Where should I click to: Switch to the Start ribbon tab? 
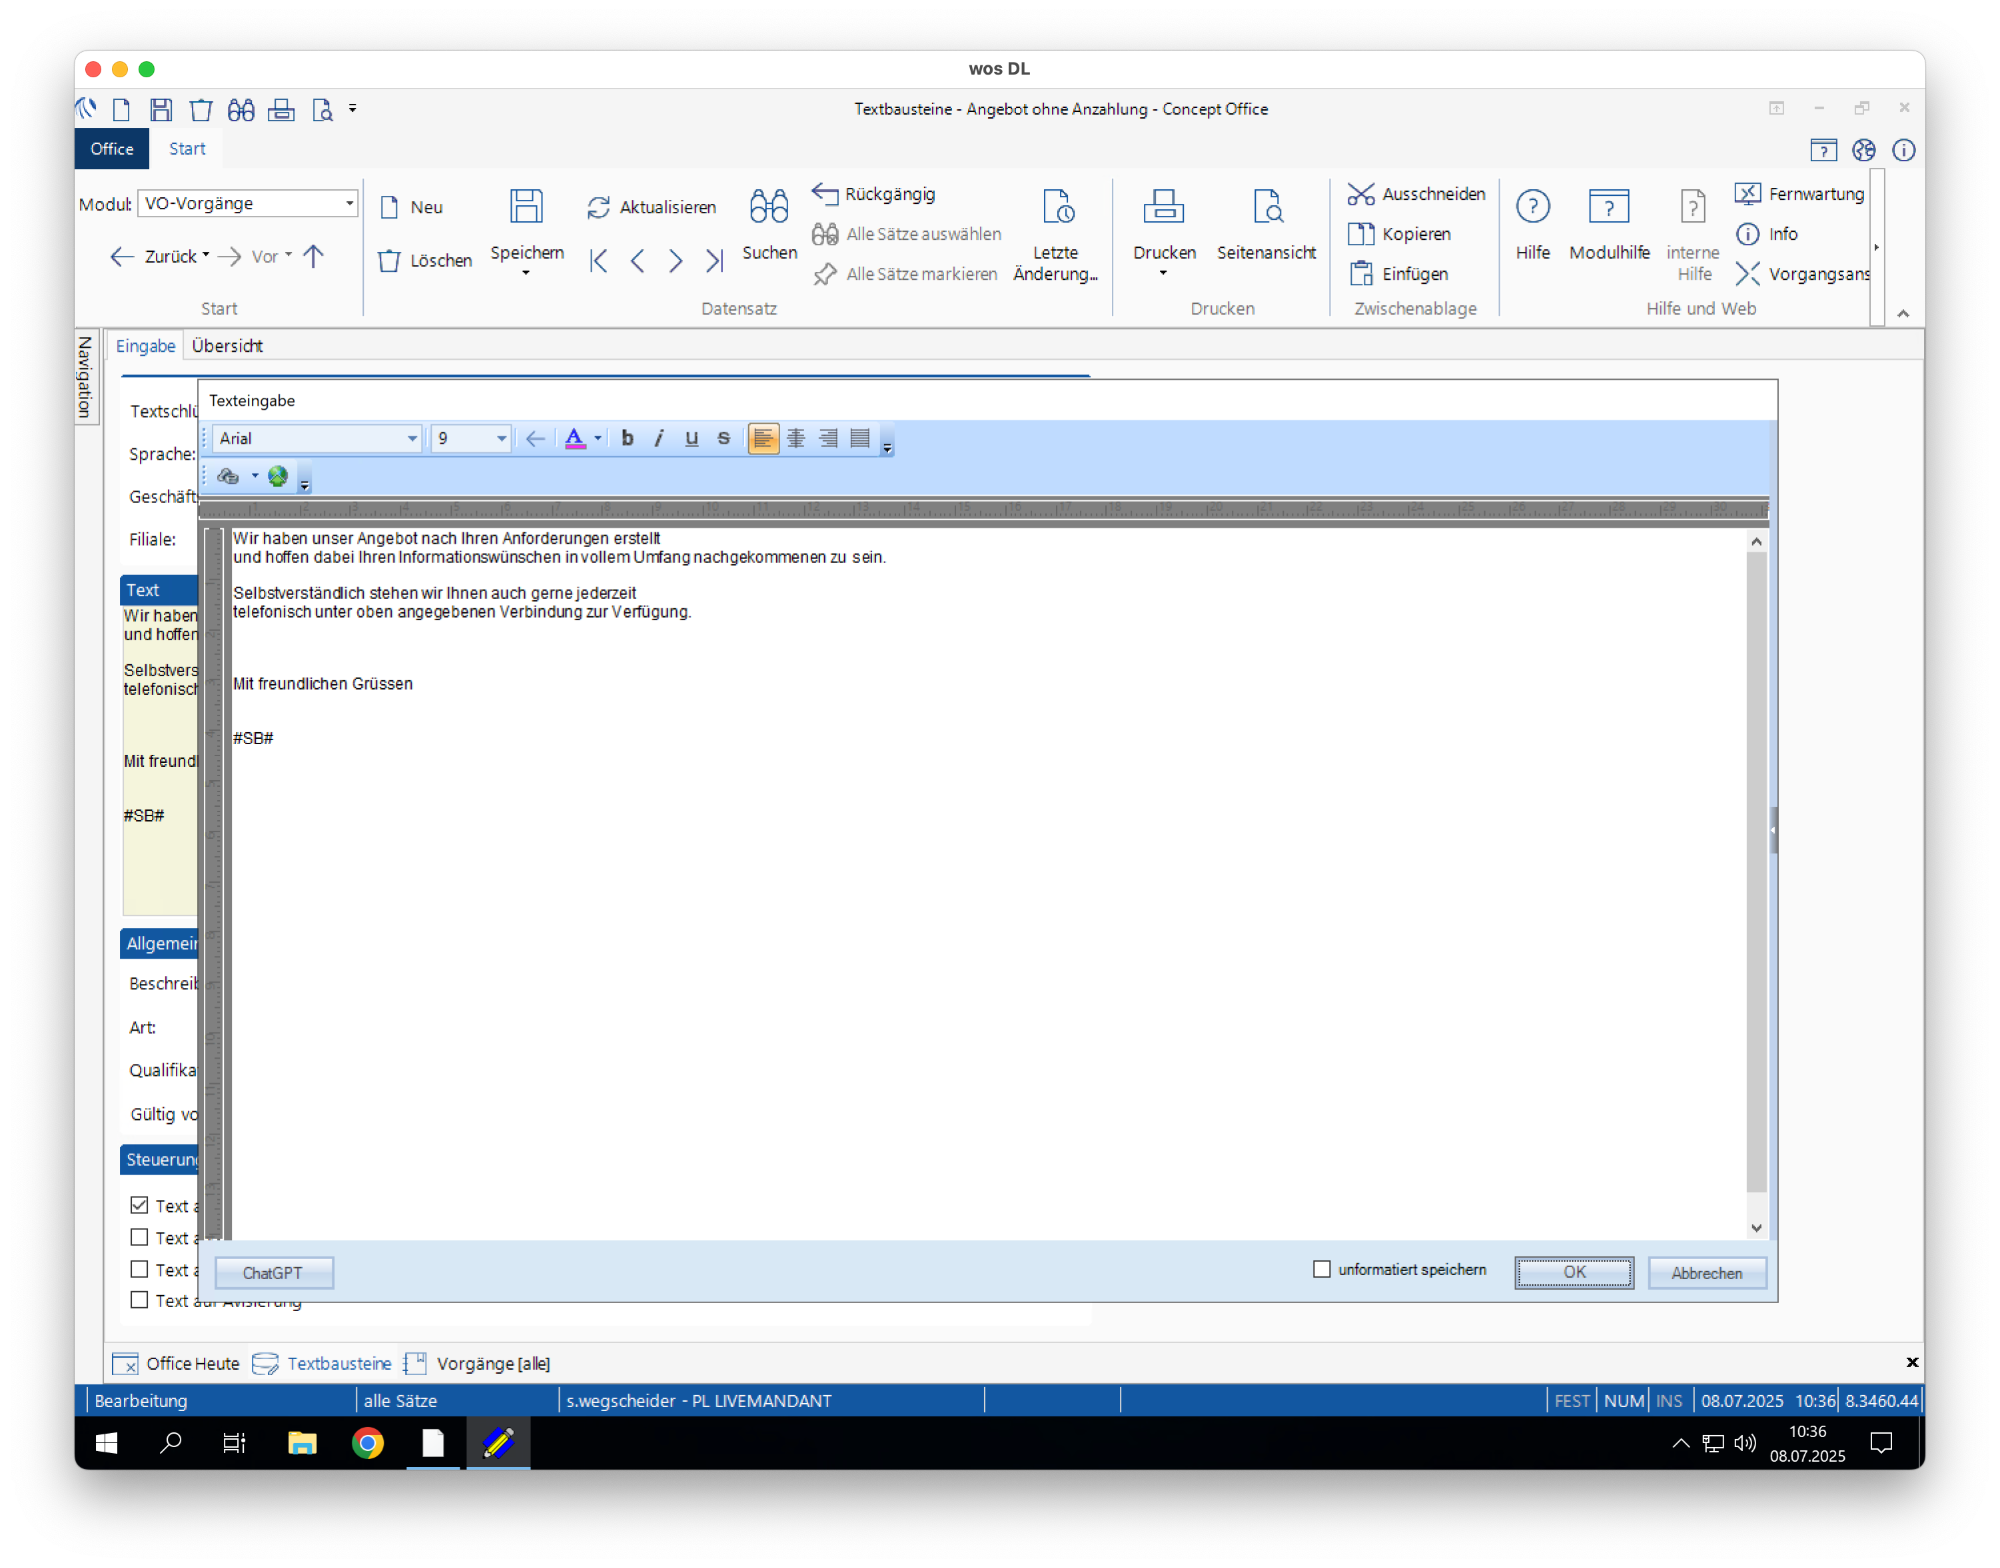point(187,148)
